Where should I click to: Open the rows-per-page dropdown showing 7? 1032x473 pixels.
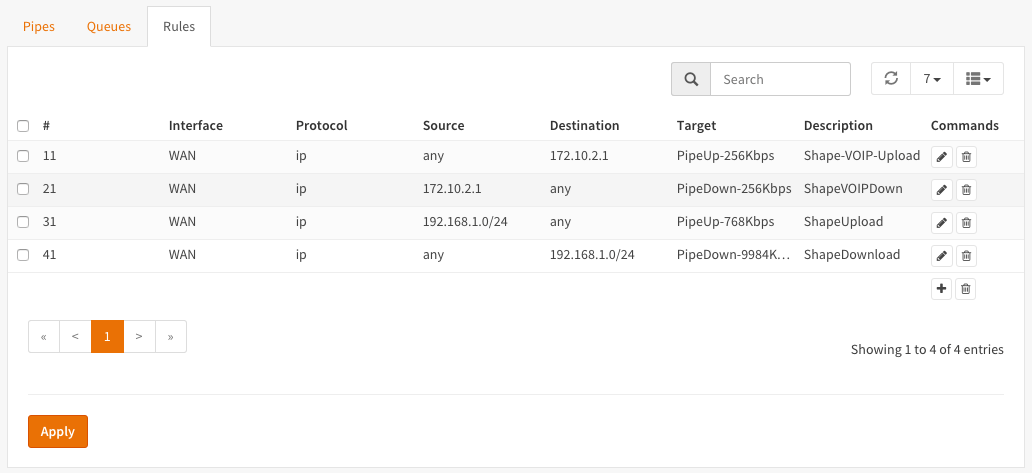(x=931, y=79)
